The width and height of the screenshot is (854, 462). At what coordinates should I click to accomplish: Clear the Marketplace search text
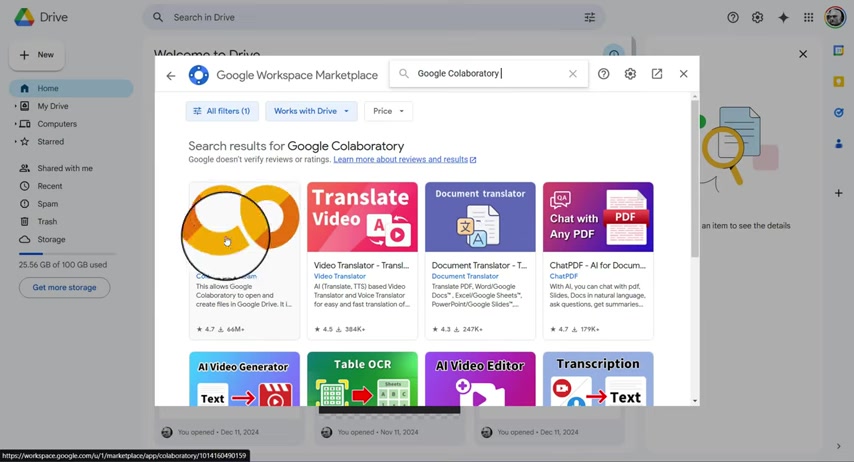click(x=572, y=74)
